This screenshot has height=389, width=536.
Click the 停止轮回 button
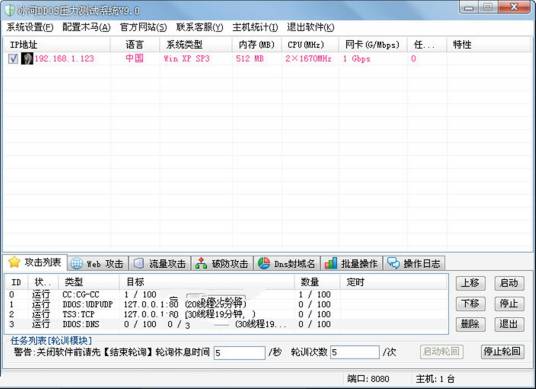coord(502,351)
